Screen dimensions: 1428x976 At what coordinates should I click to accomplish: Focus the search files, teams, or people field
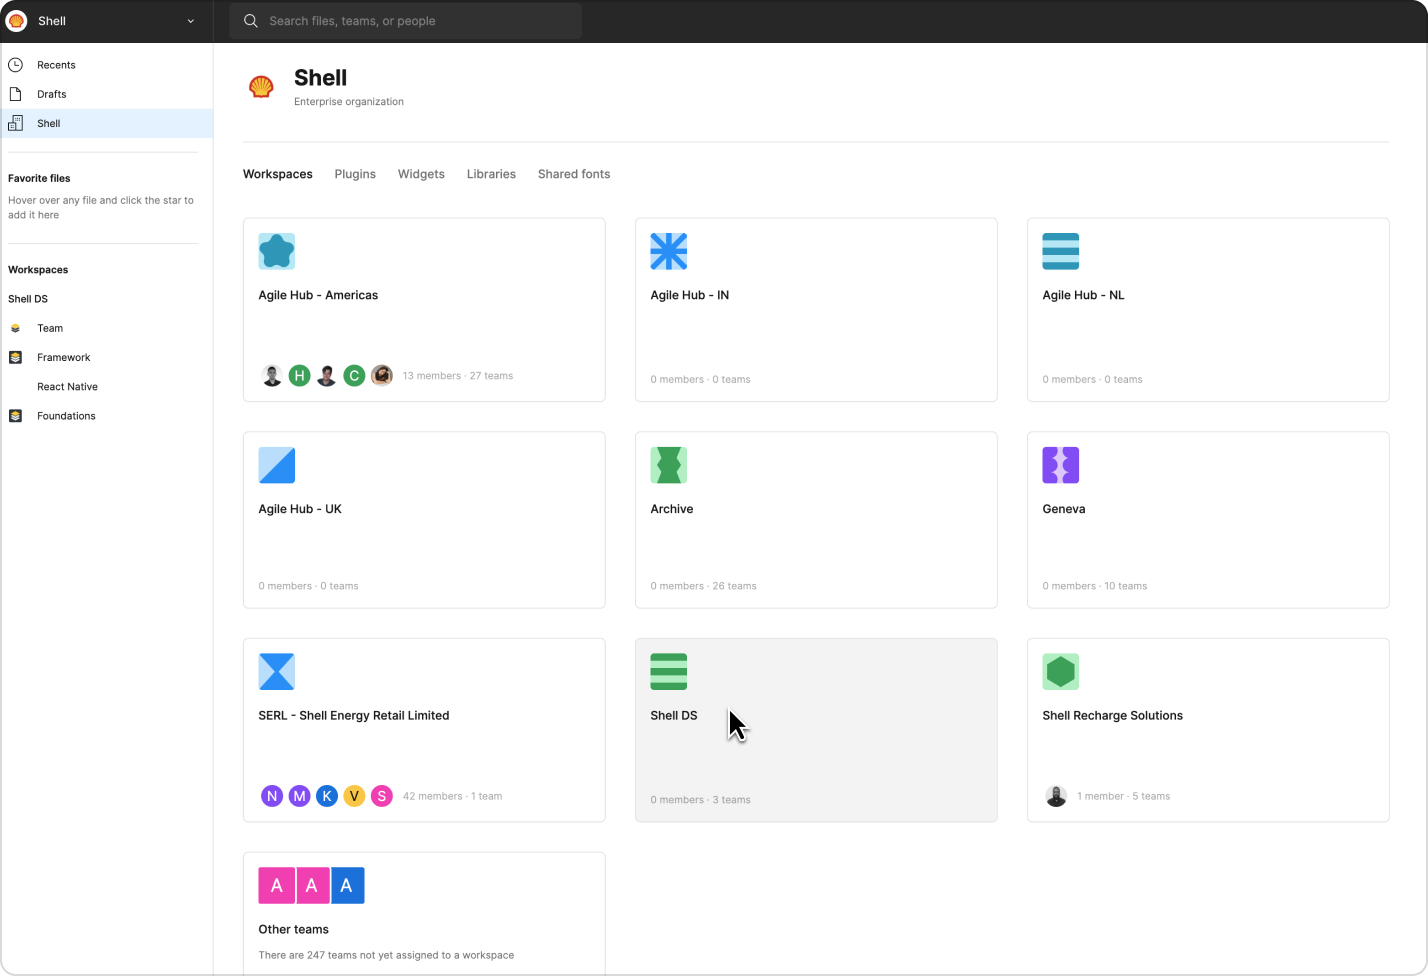click(x=406, y=21)
